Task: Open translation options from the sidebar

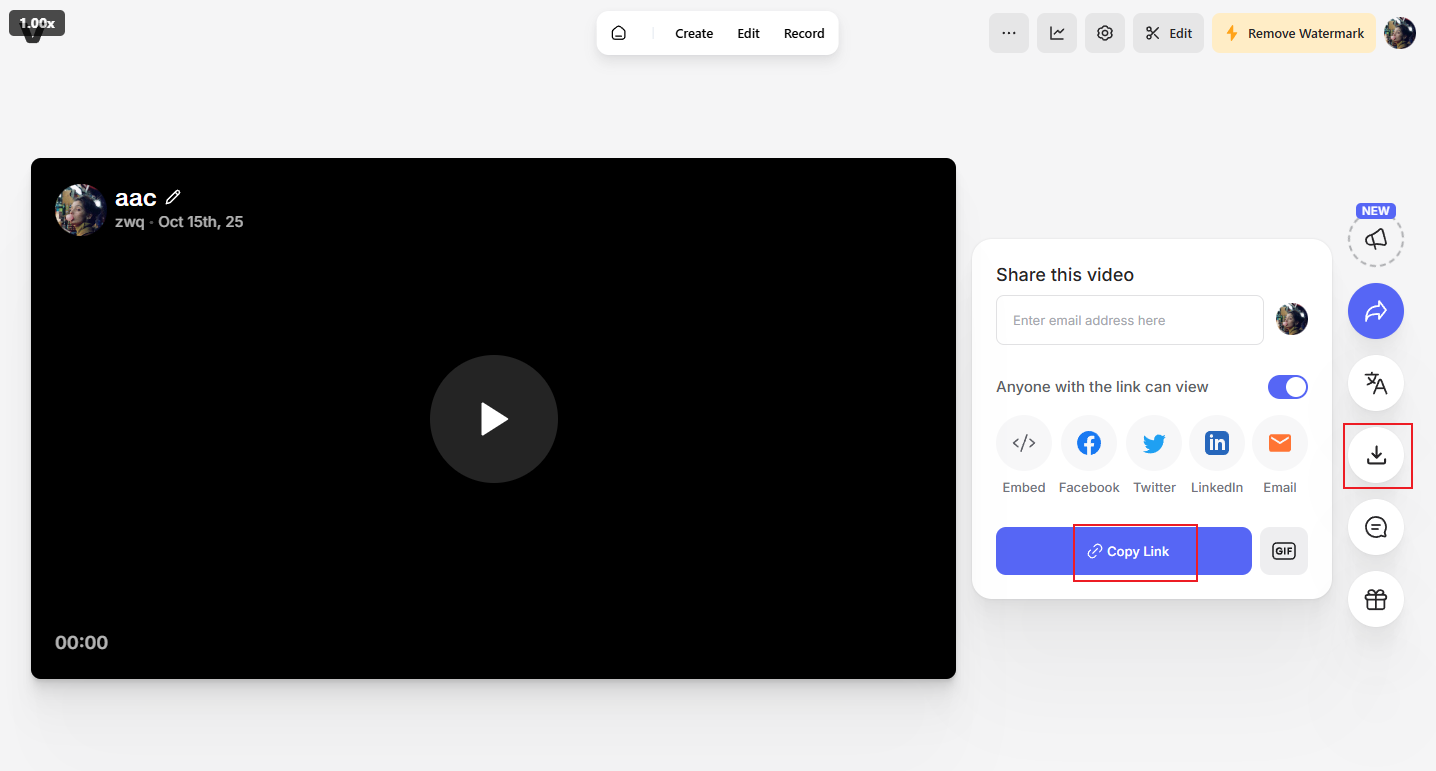Action: point(1375,383)
